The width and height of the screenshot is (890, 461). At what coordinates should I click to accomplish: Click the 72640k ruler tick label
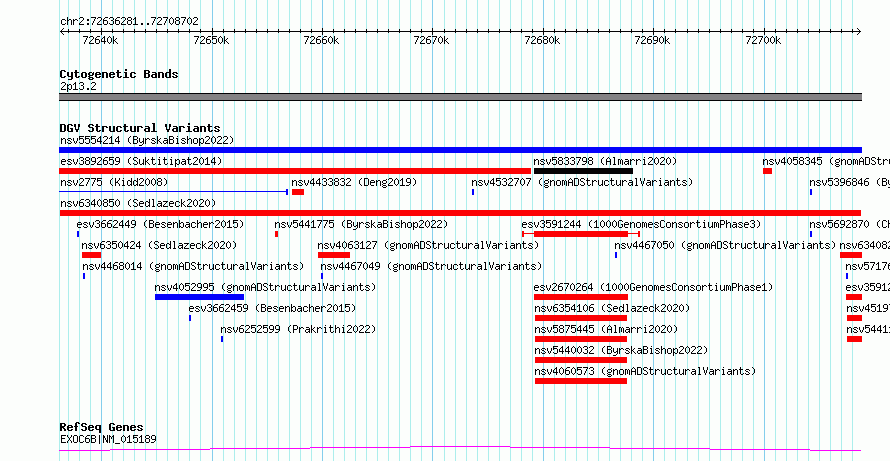100,40
